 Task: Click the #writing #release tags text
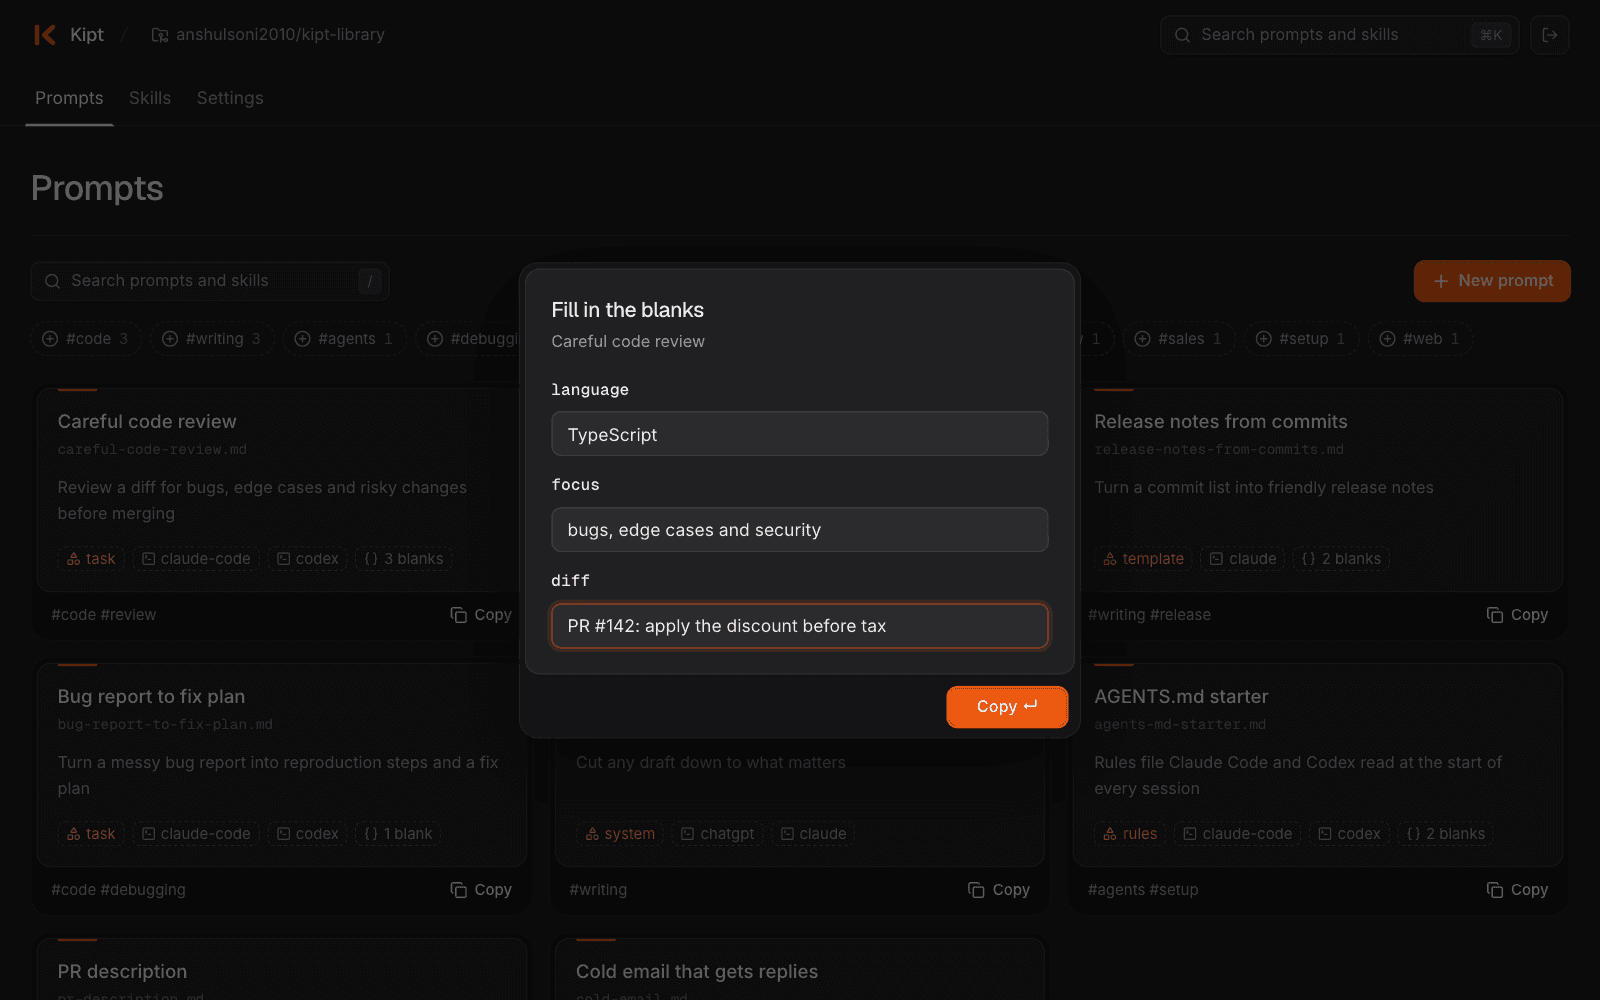[x=1149, y=615]
